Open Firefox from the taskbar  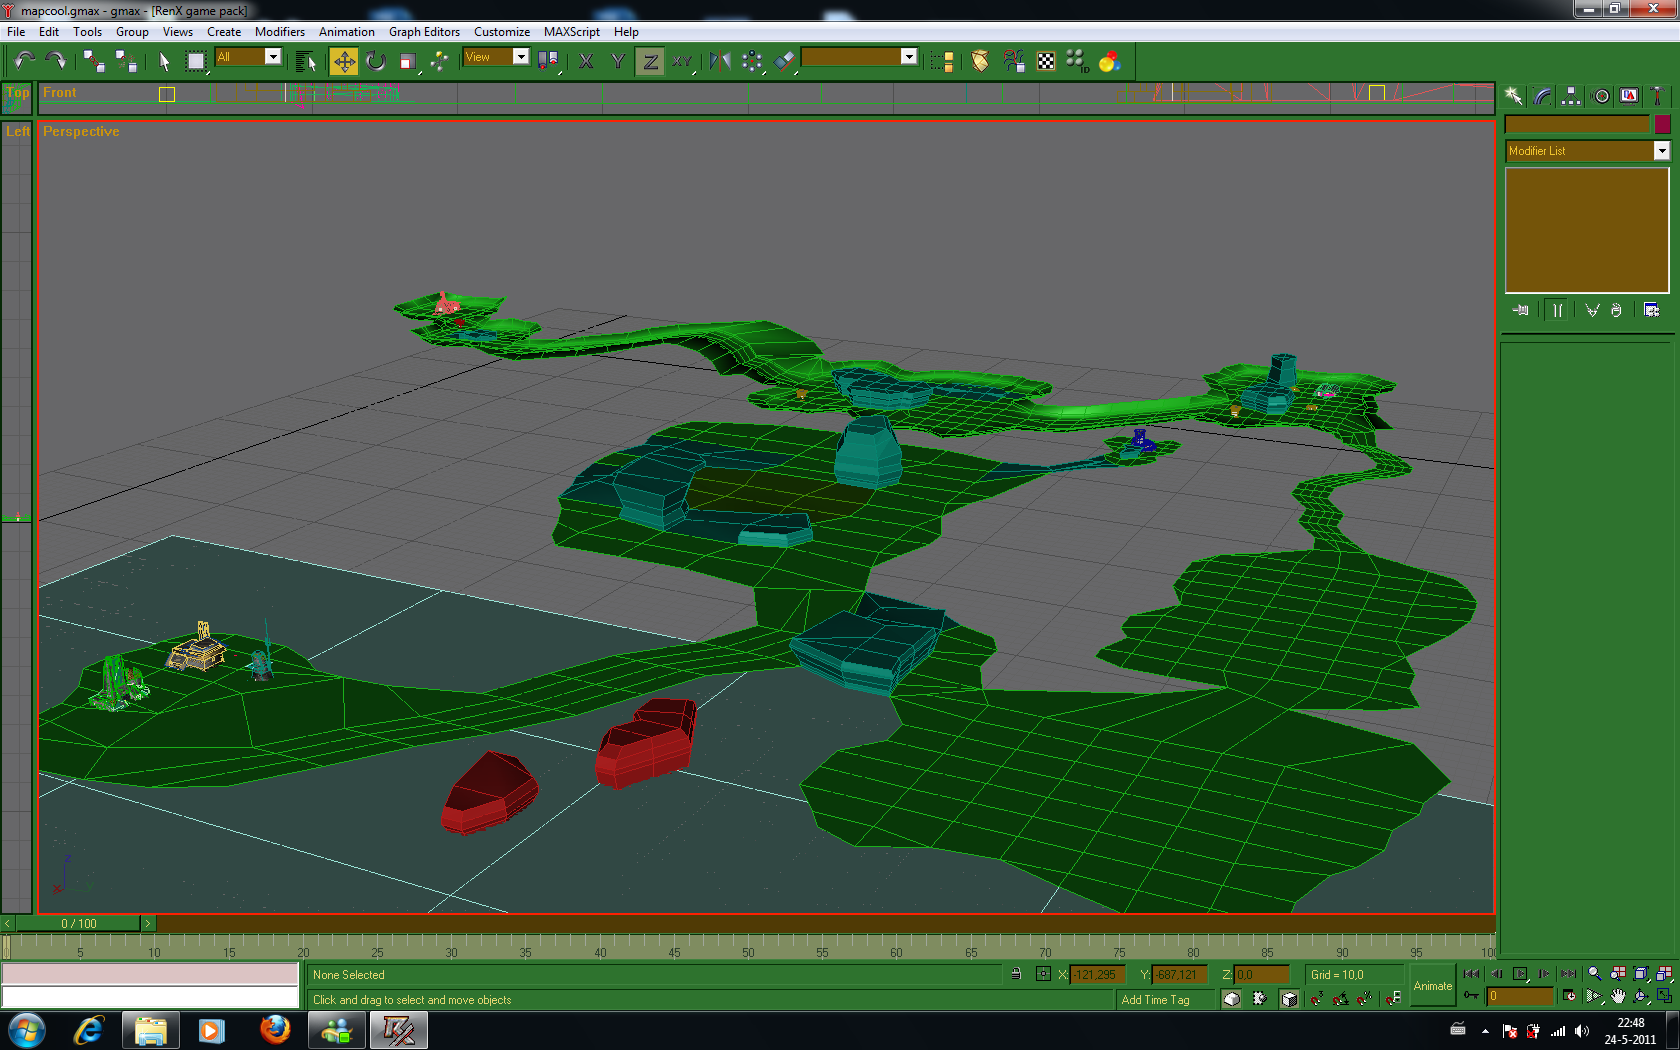[275, 1029]
